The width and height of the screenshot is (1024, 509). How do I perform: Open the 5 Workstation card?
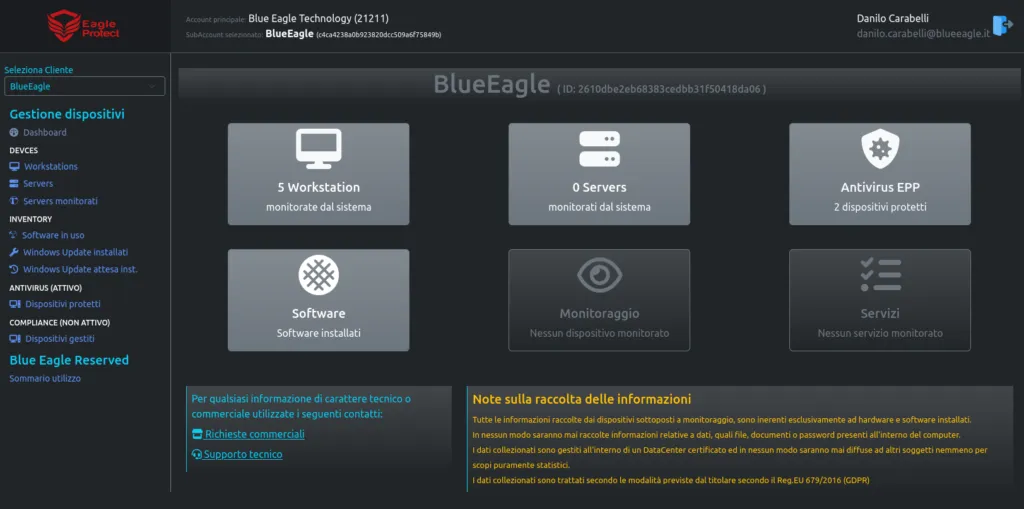319,174
